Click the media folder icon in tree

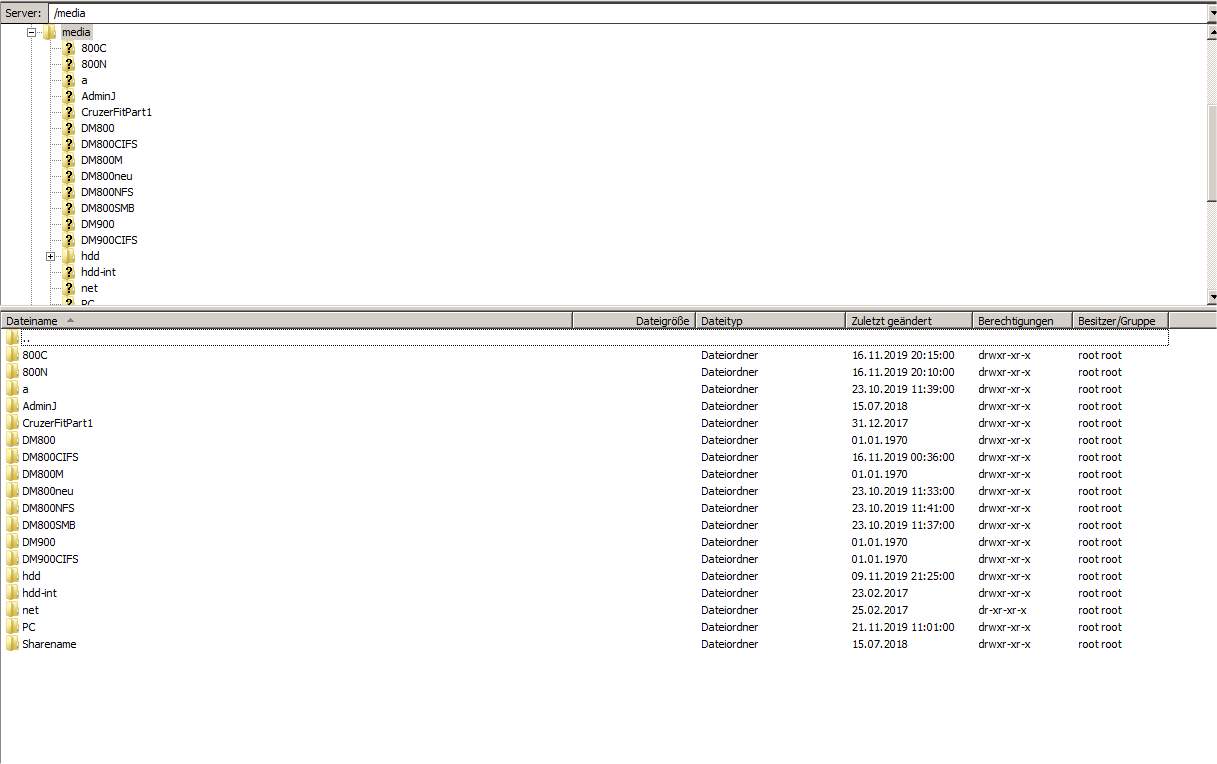pos(50,32)
